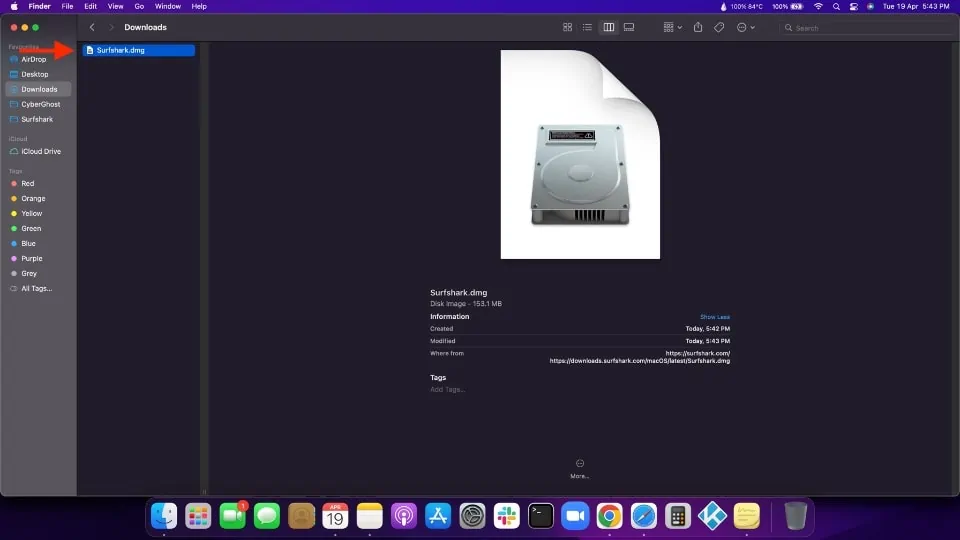Open Slack from the Dock

tap(507, 516)
